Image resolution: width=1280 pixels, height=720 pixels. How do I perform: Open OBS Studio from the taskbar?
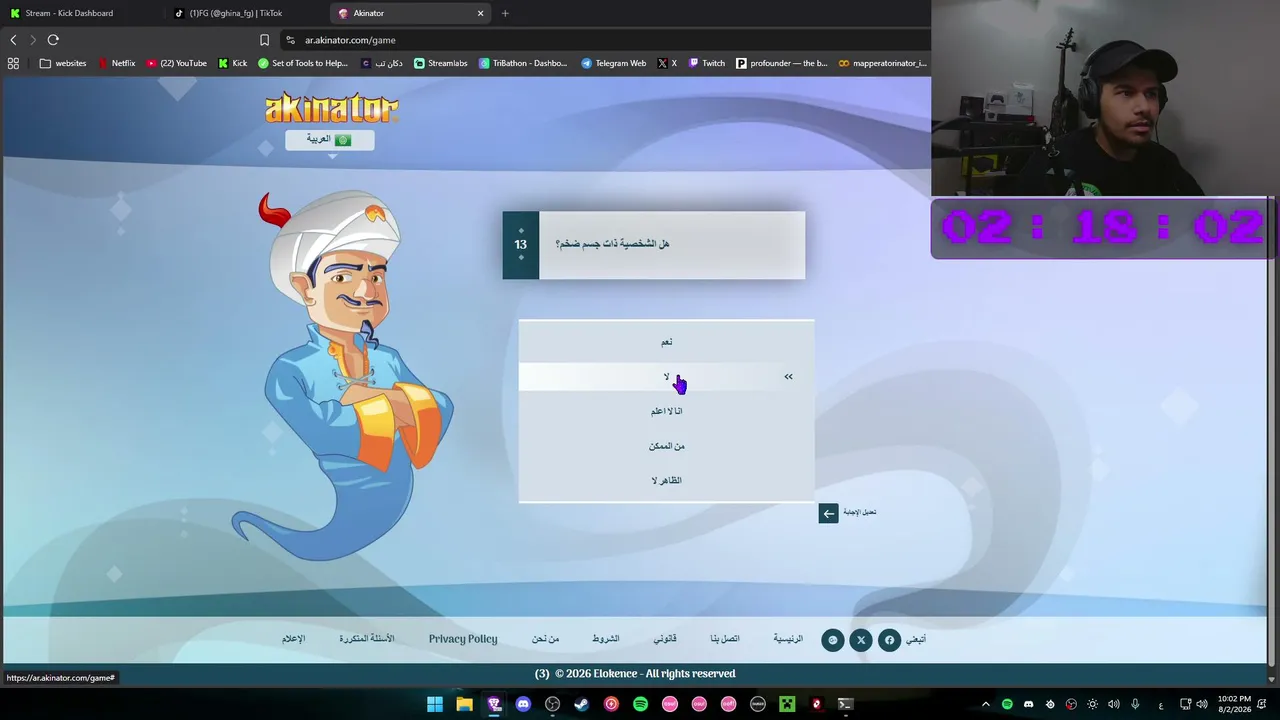click(x=552, y=704)
